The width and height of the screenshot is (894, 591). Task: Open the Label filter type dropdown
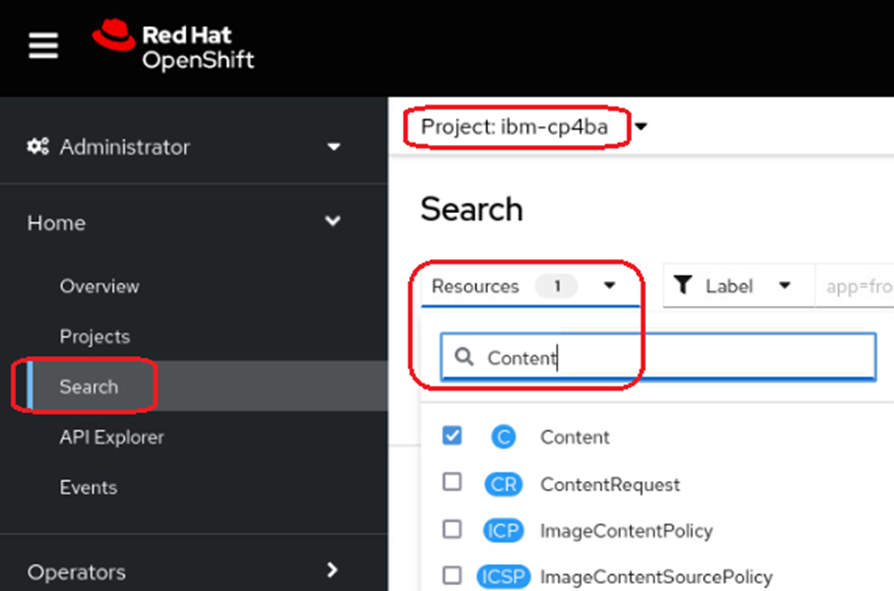(x=738, y=286)
